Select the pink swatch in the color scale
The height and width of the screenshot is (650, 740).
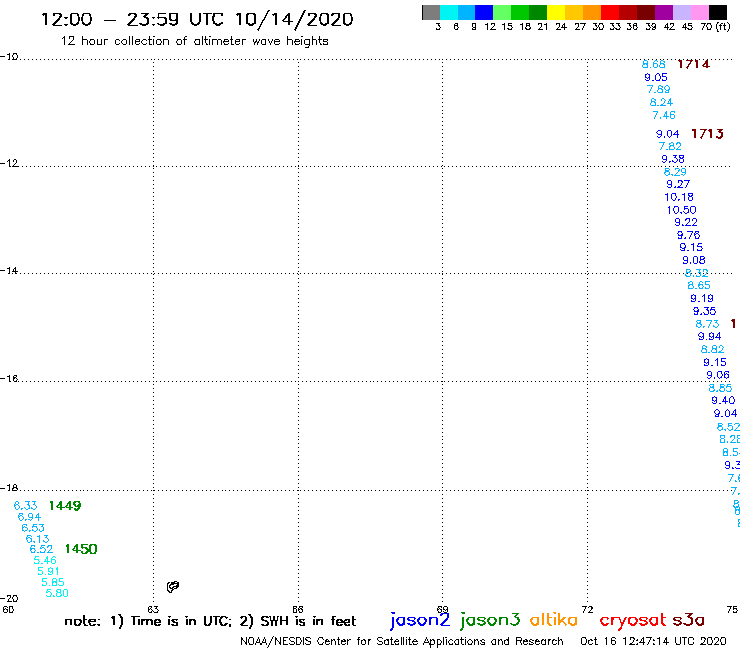(x=700, y=12)
